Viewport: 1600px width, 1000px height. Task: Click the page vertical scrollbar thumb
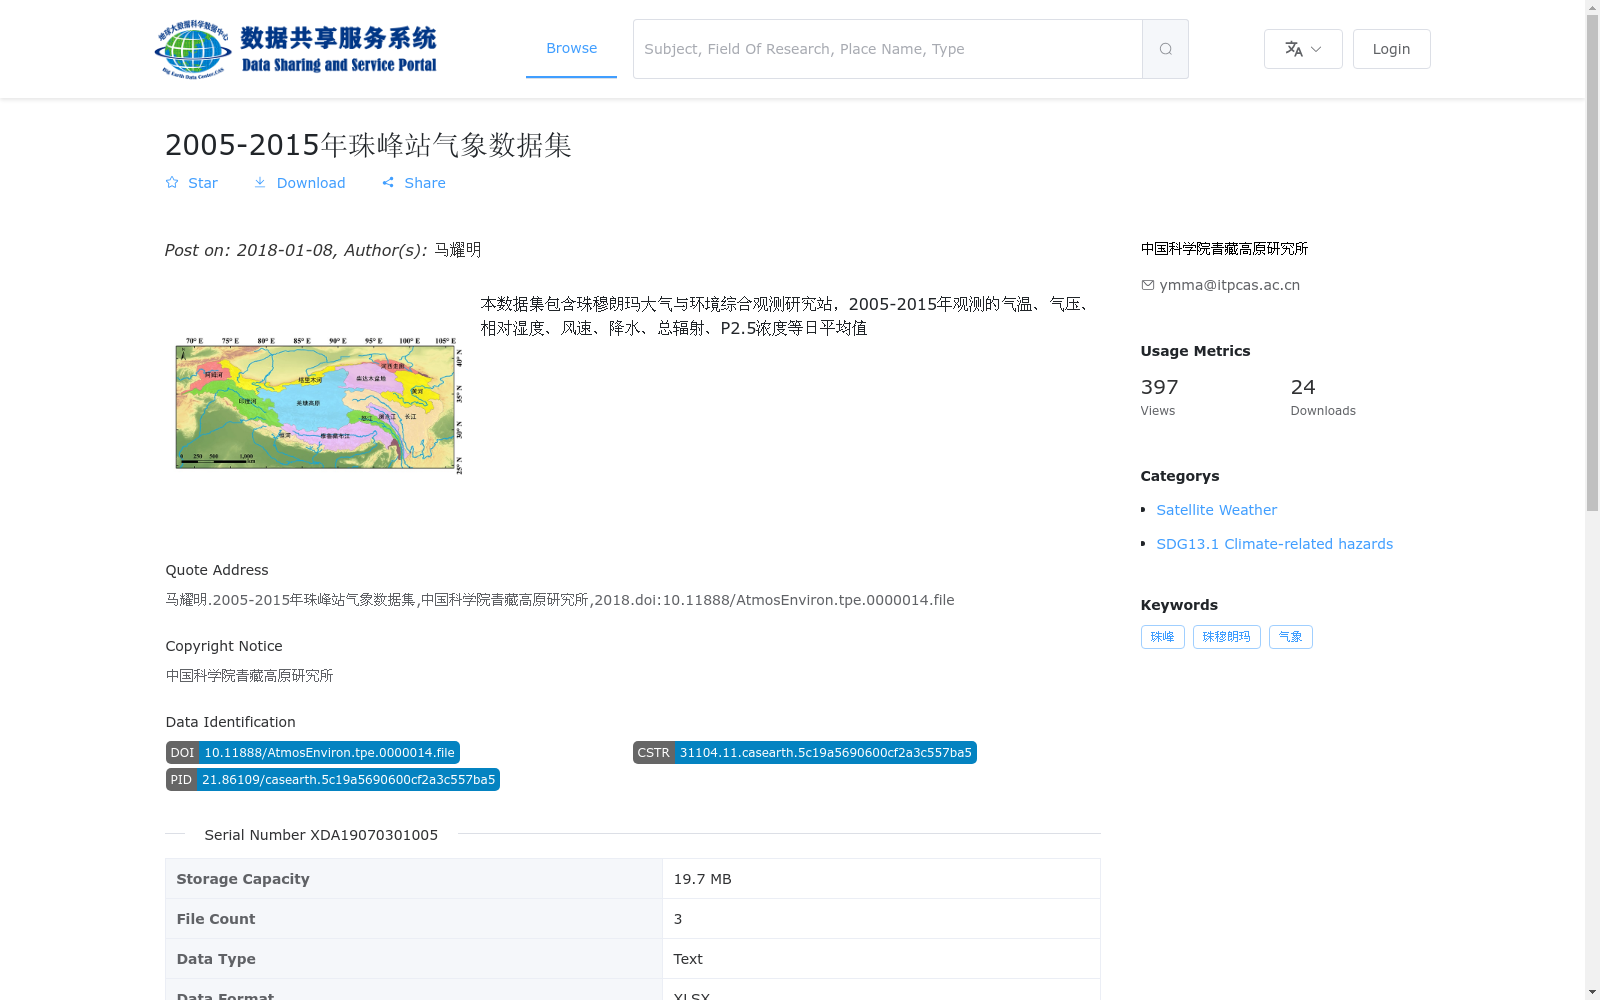(x=1592, y=263)
